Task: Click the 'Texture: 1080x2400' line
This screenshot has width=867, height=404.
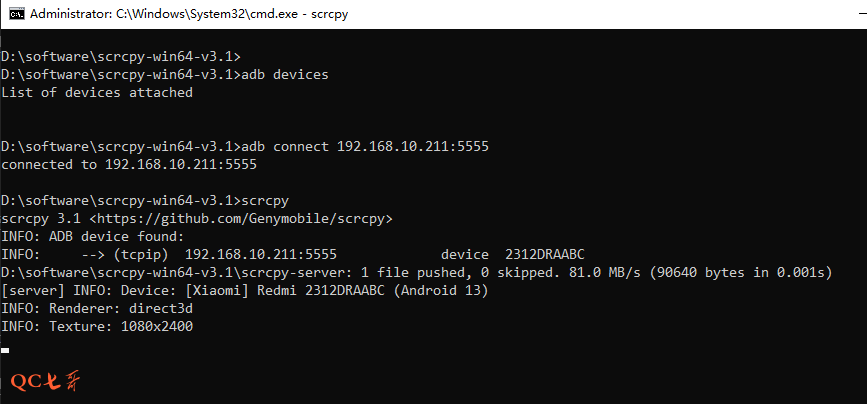Action: [x=97, y=326]
